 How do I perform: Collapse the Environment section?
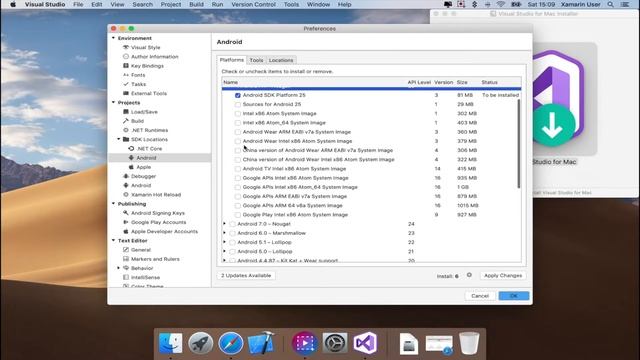tap(113, 38)
